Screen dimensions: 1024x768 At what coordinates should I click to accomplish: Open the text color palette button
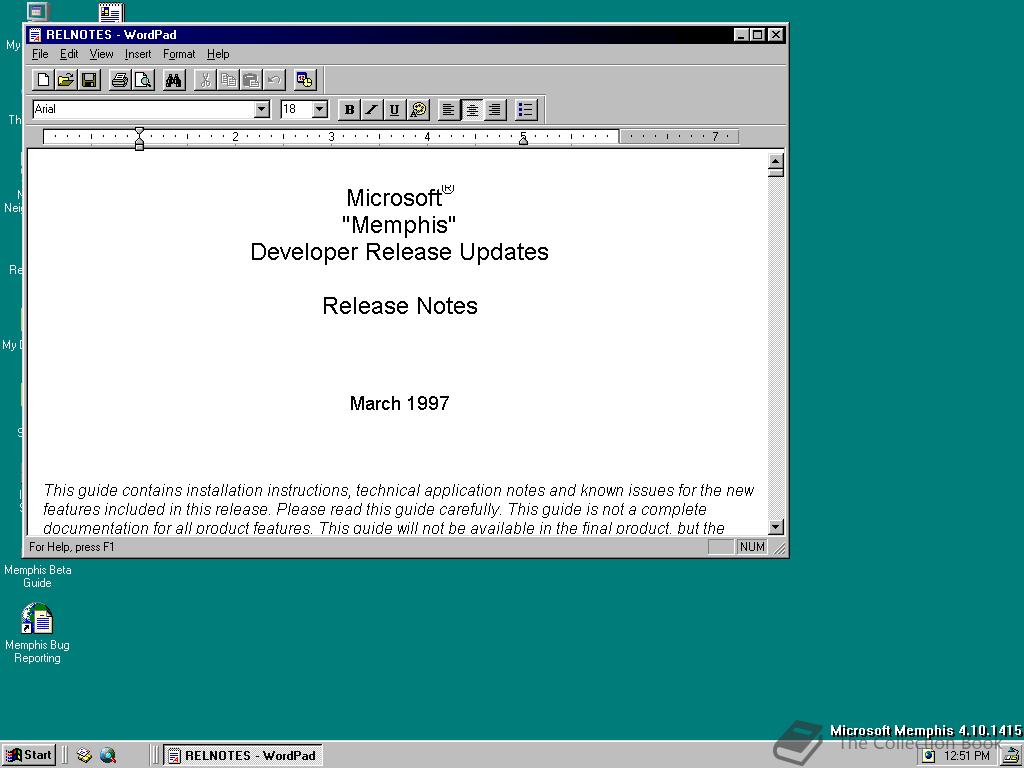pos(417,110)
